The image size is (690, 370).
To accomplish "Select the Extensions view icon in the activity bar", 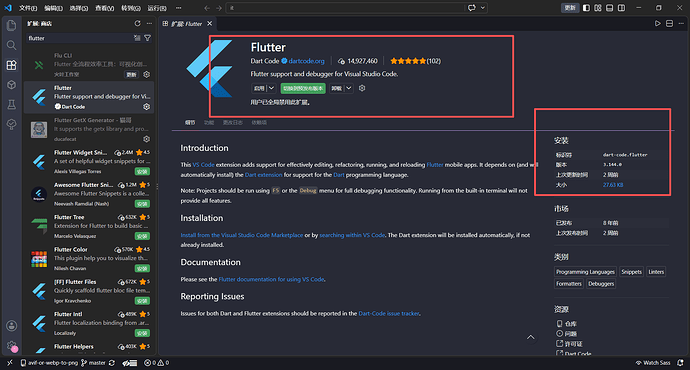I will (x=11, y=65).
